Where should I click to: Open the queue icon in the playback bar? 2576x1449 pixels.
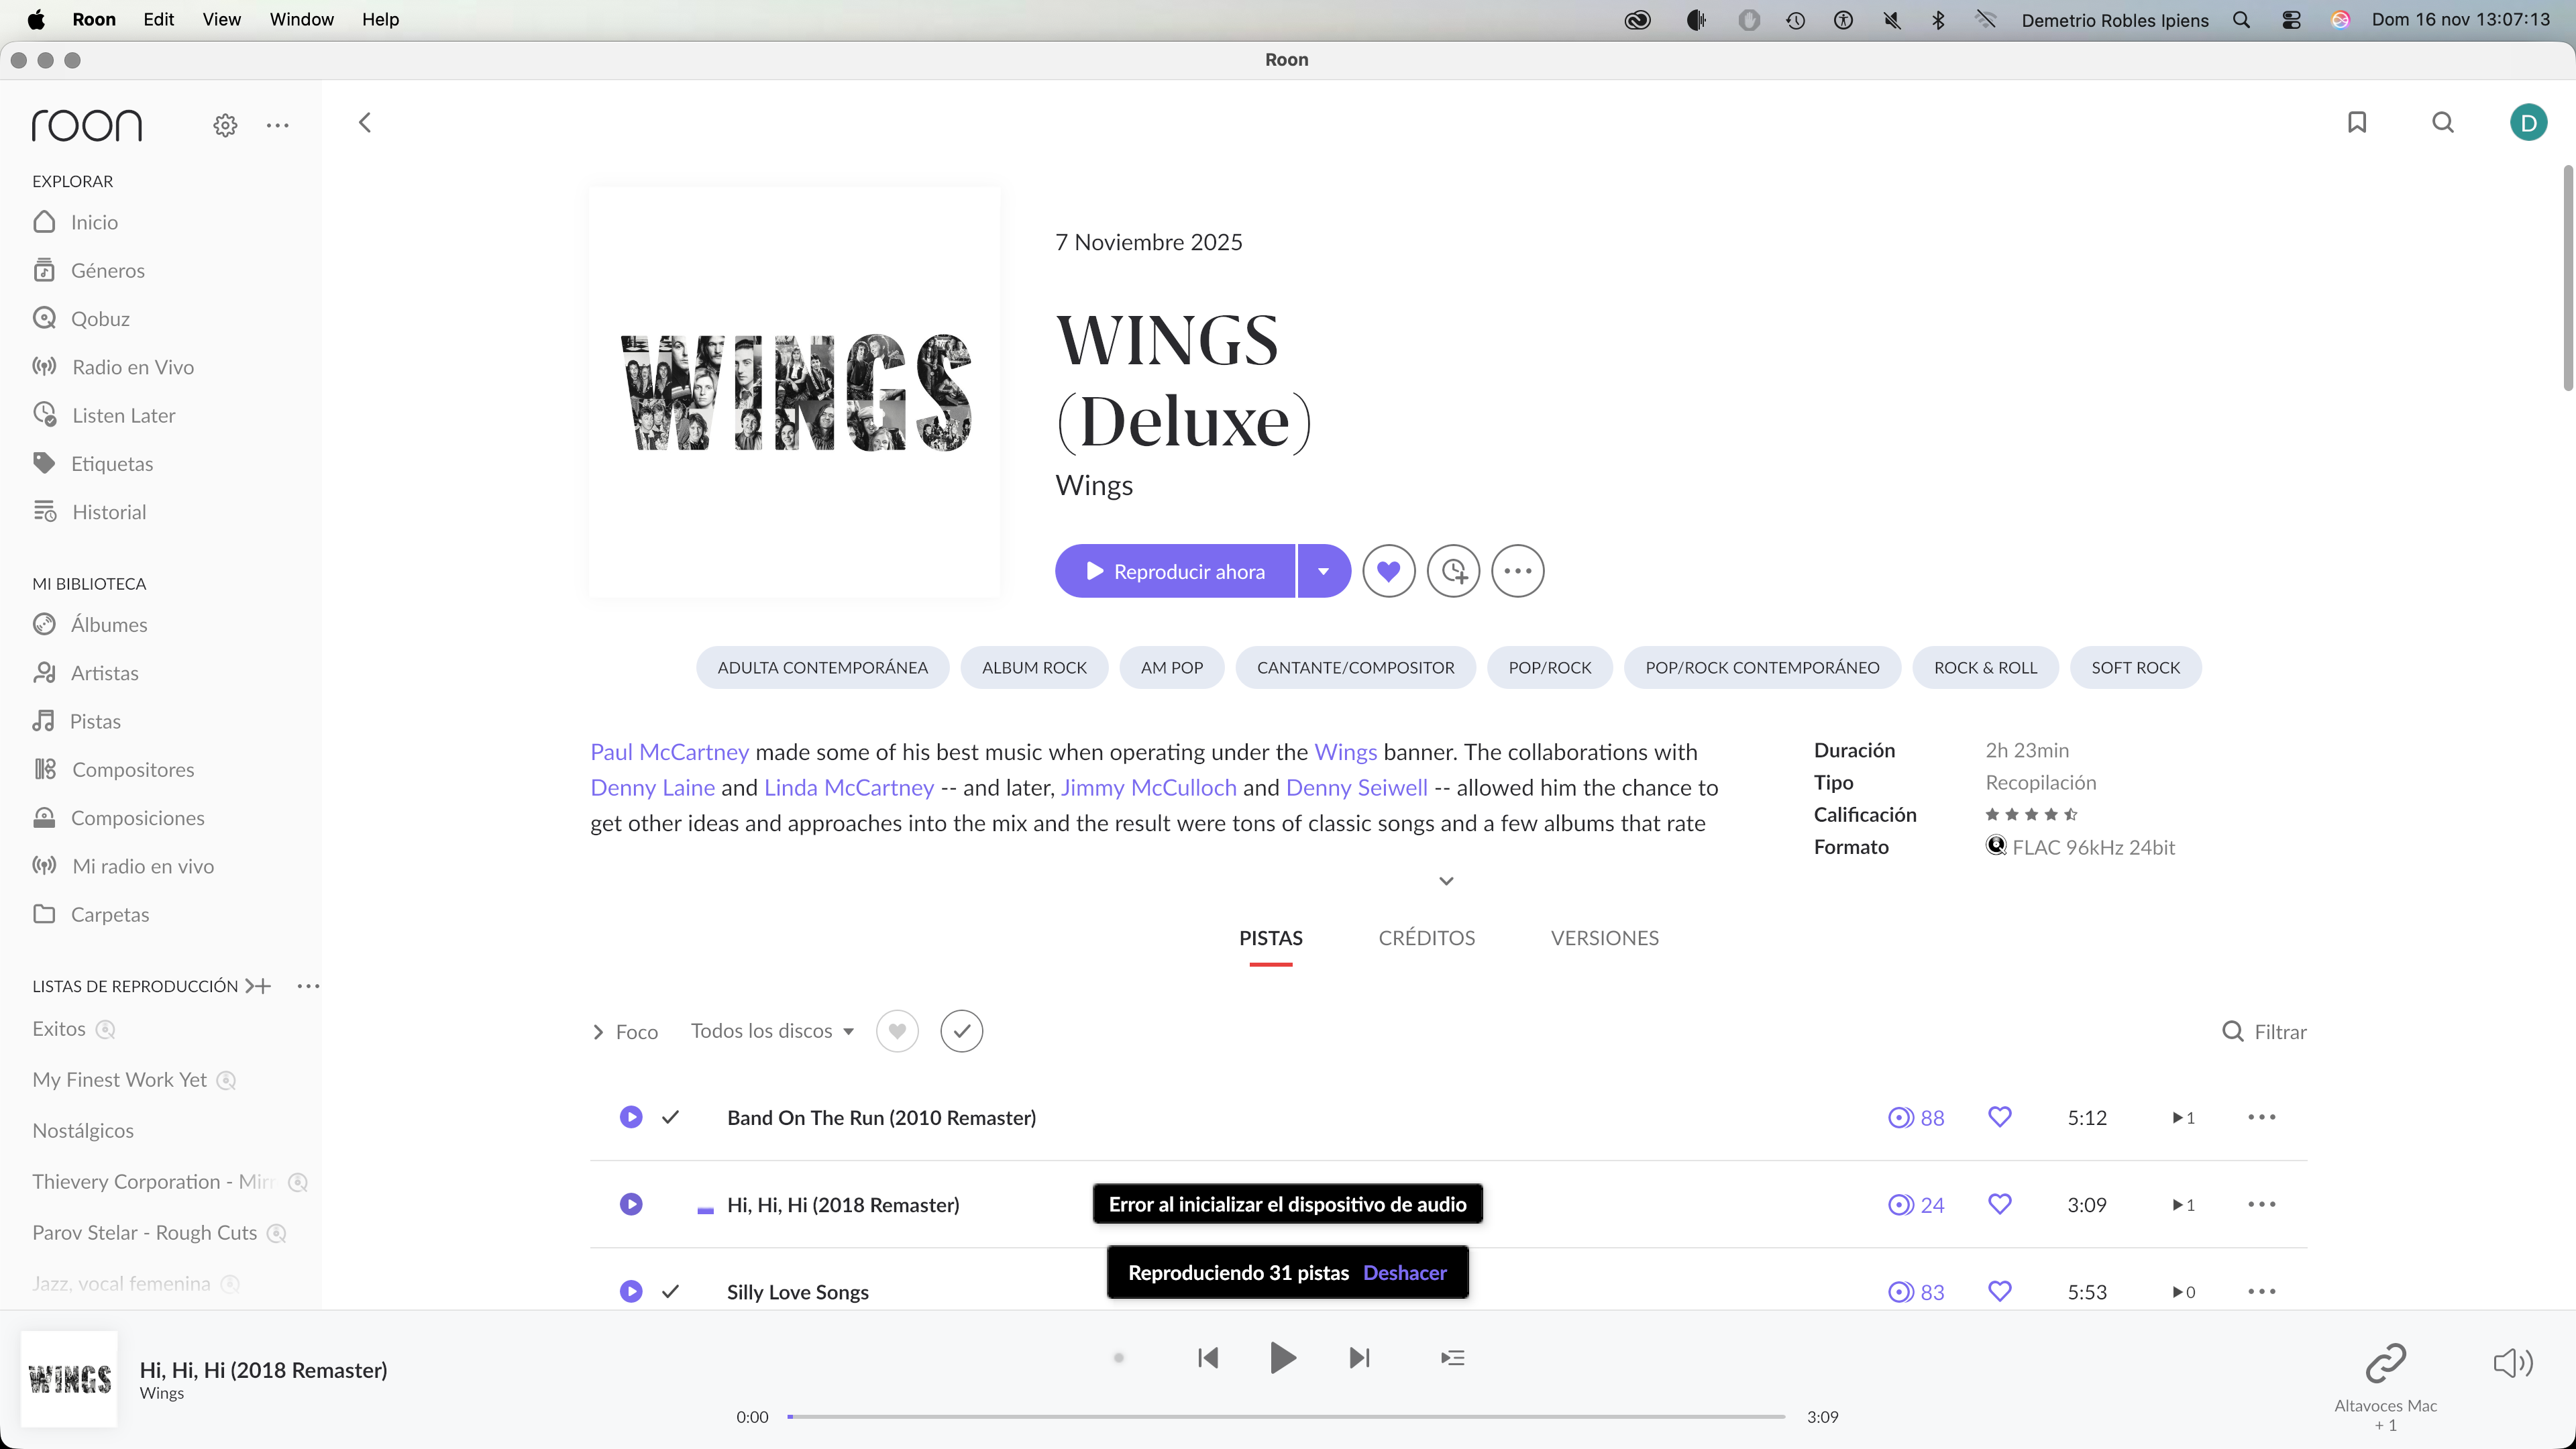pos(1452,1357)
